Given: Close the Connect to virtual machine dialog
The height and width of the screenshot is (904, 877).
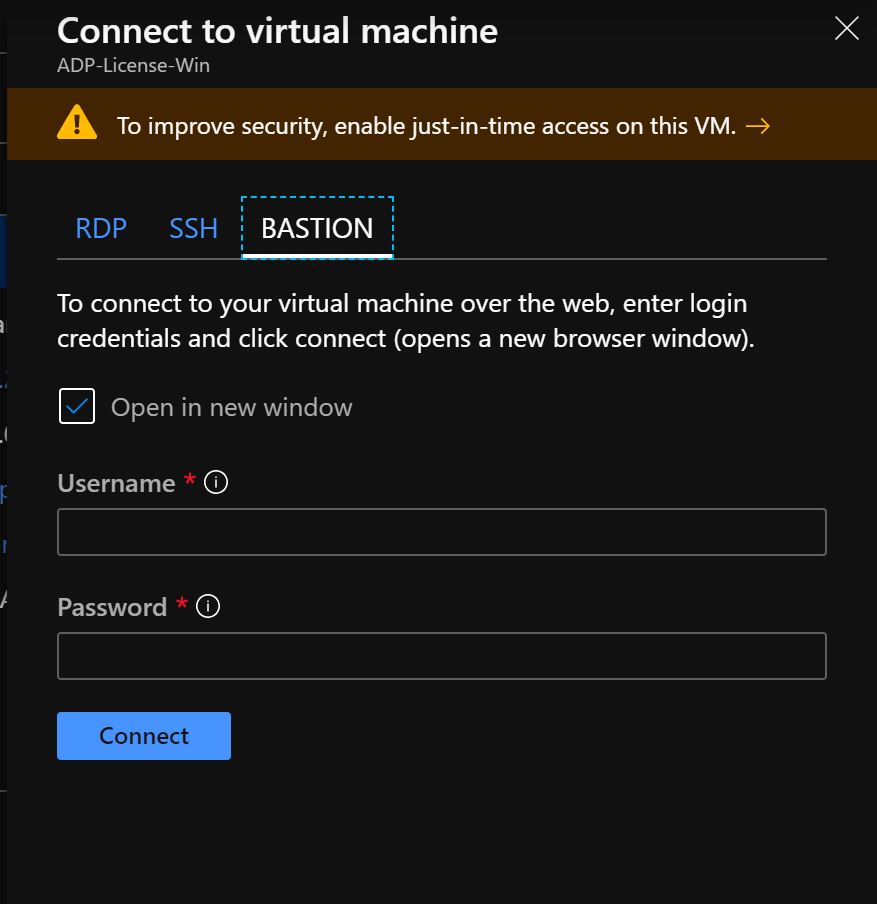Looking at the screenshot, I should click(x=846, y=29).
